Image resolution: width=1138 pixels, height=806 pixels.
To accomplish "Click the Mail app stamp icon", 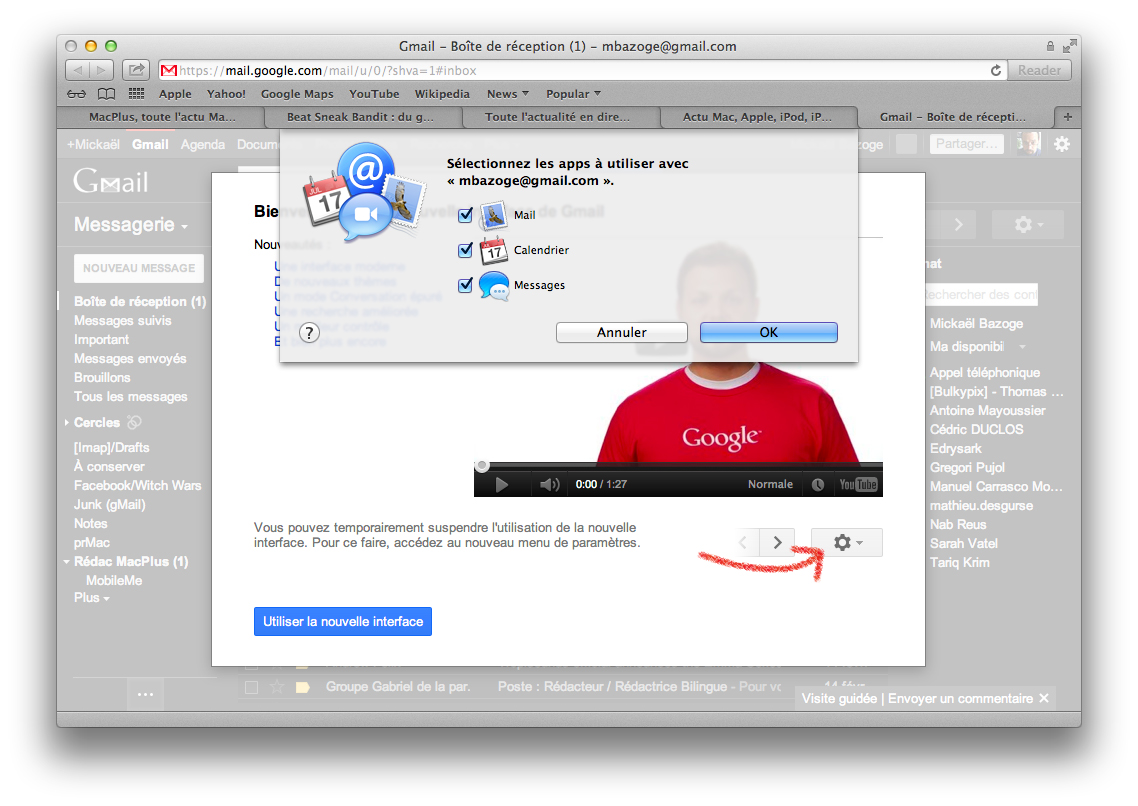I will coord(494,215).
